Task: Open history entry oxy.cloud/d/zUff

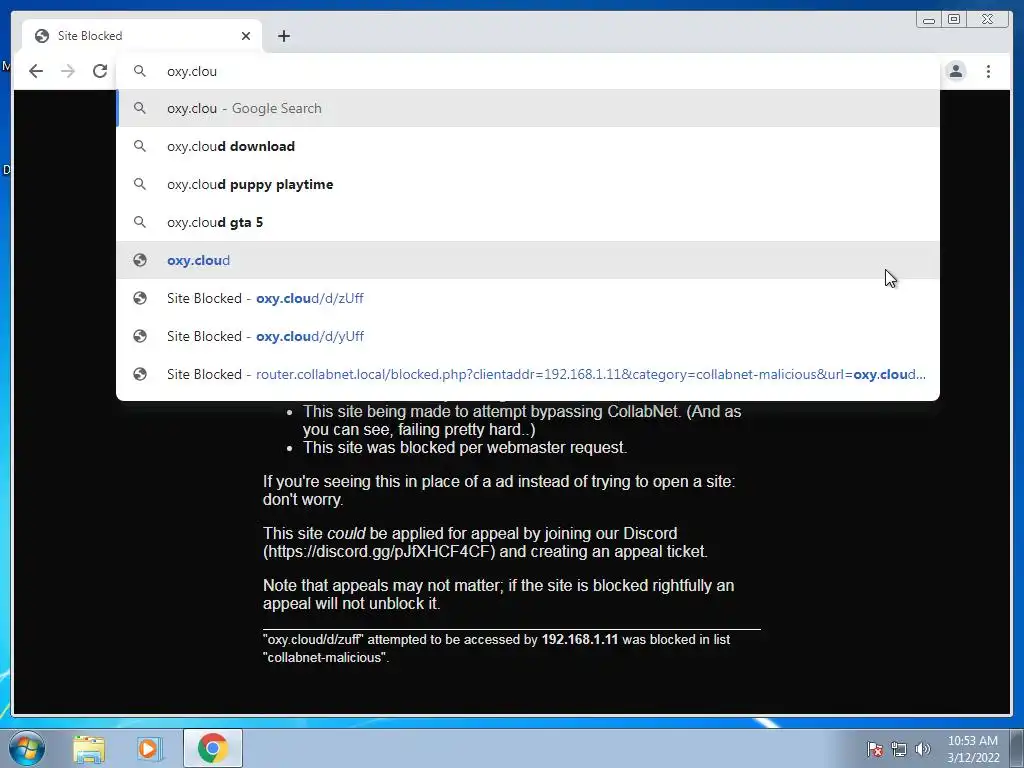Action: (528, 298)
